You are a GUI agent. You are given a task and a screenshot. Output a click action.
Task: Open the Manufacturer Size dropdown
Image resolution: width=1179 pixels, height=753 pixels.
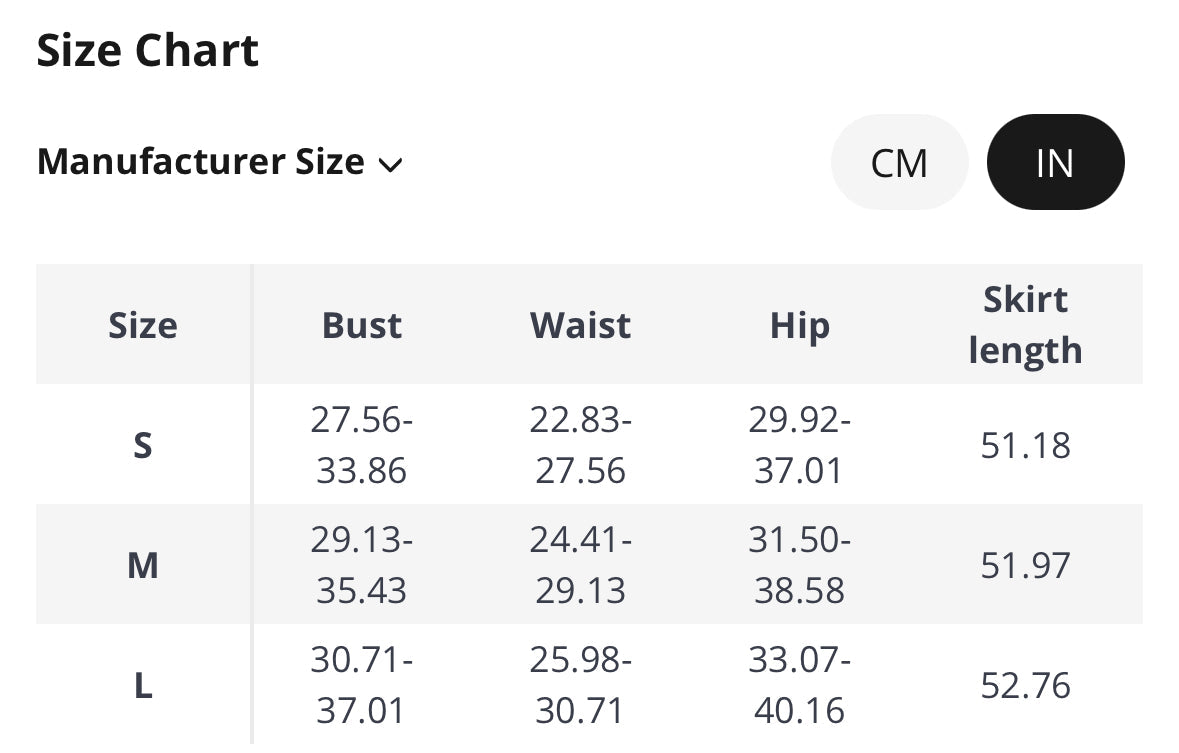(220, 162)
